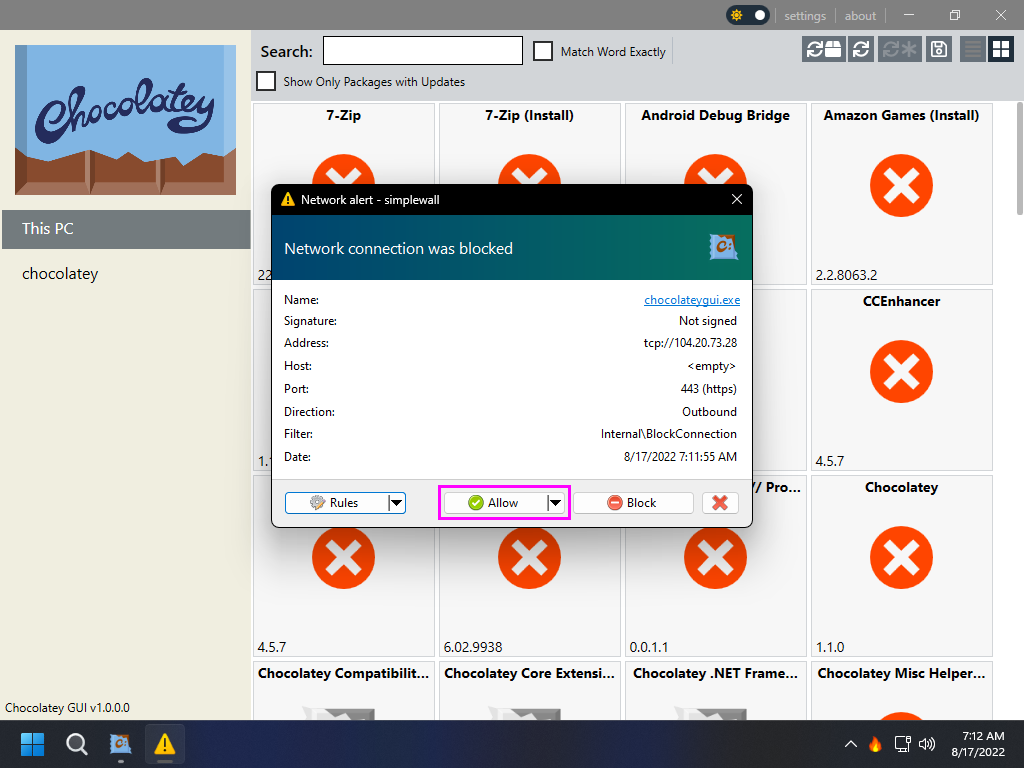Click the tcp://104.20.73.28 address value
The image size is (1024, 768).
(690, 343)
